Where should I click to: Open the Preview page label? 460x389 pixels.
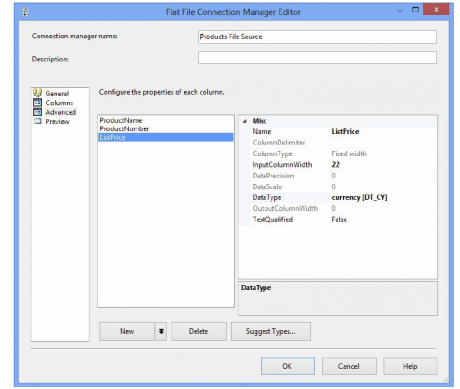tap(57, 122)
